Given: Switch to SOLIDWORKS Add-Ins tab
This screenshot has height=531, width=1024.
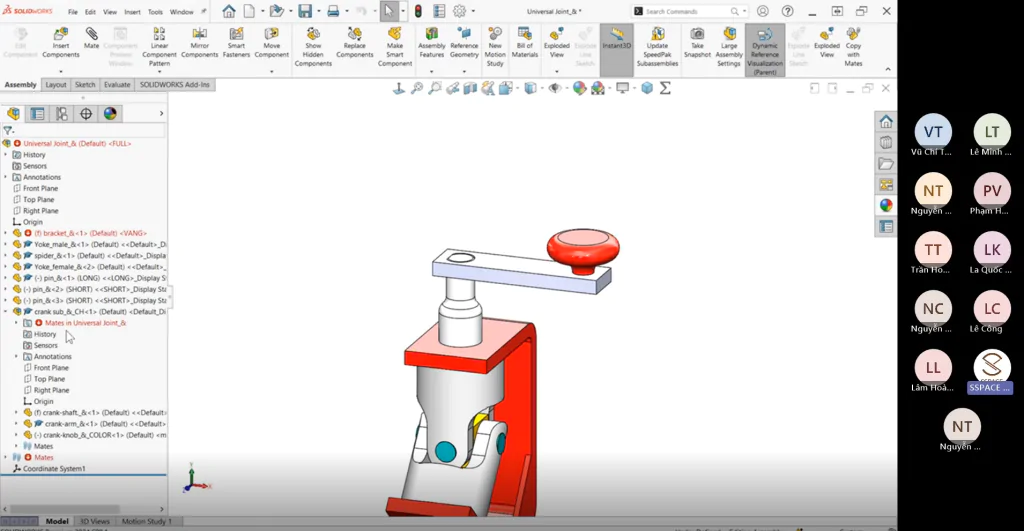Looking at the screenshot, I should [x=174, y=85].
